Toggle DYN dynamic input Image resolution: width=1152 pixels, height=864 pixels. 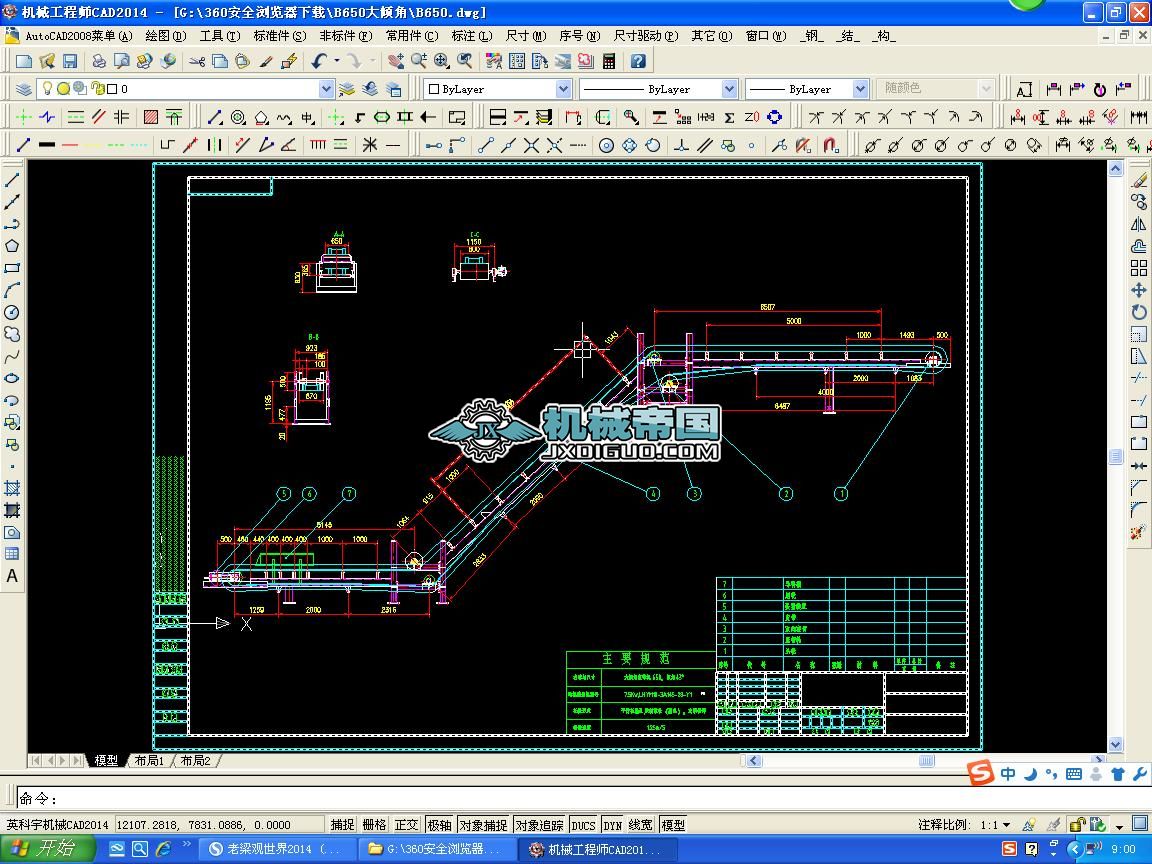pos(613,825)
